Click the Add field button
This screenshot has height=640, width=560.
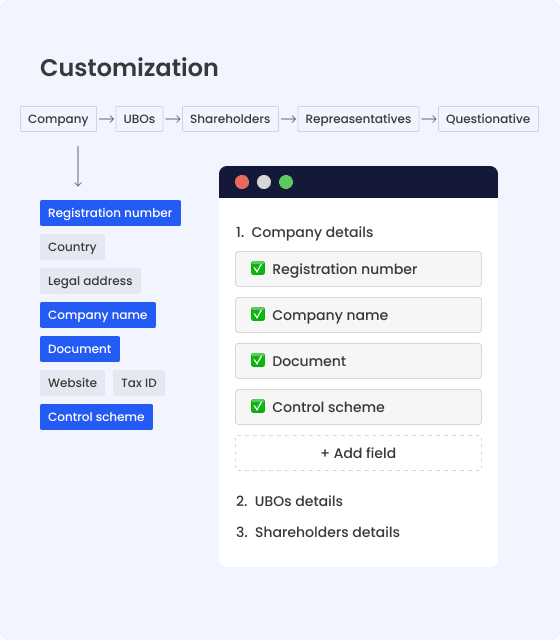[358, 453]
